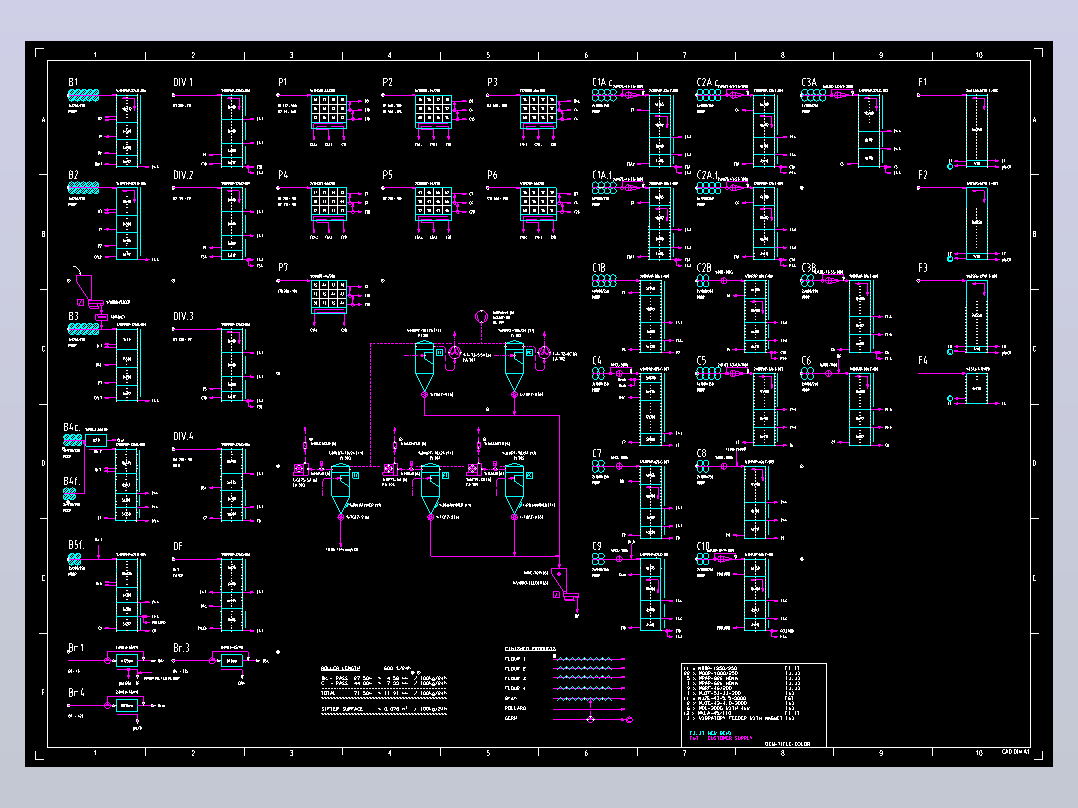
Task: Select the POLLARD product label
Action: click(x=516, y=708)
